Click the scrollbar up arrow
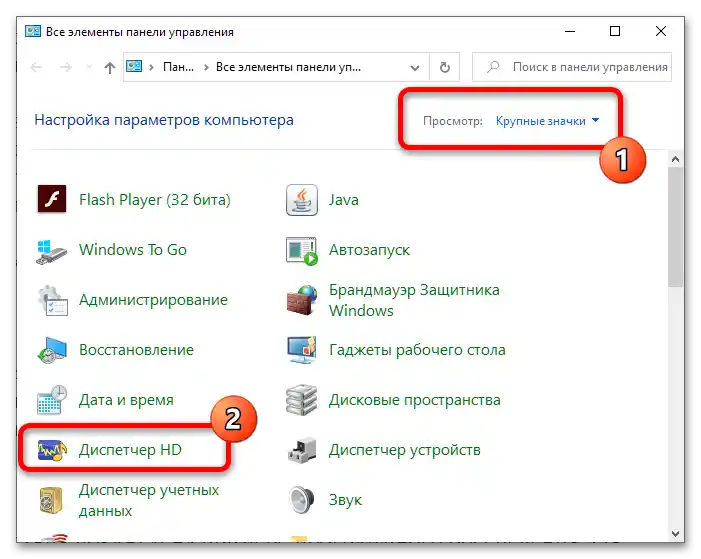The image size is (701, 559). pyautogui.click(x=675, y=160)
